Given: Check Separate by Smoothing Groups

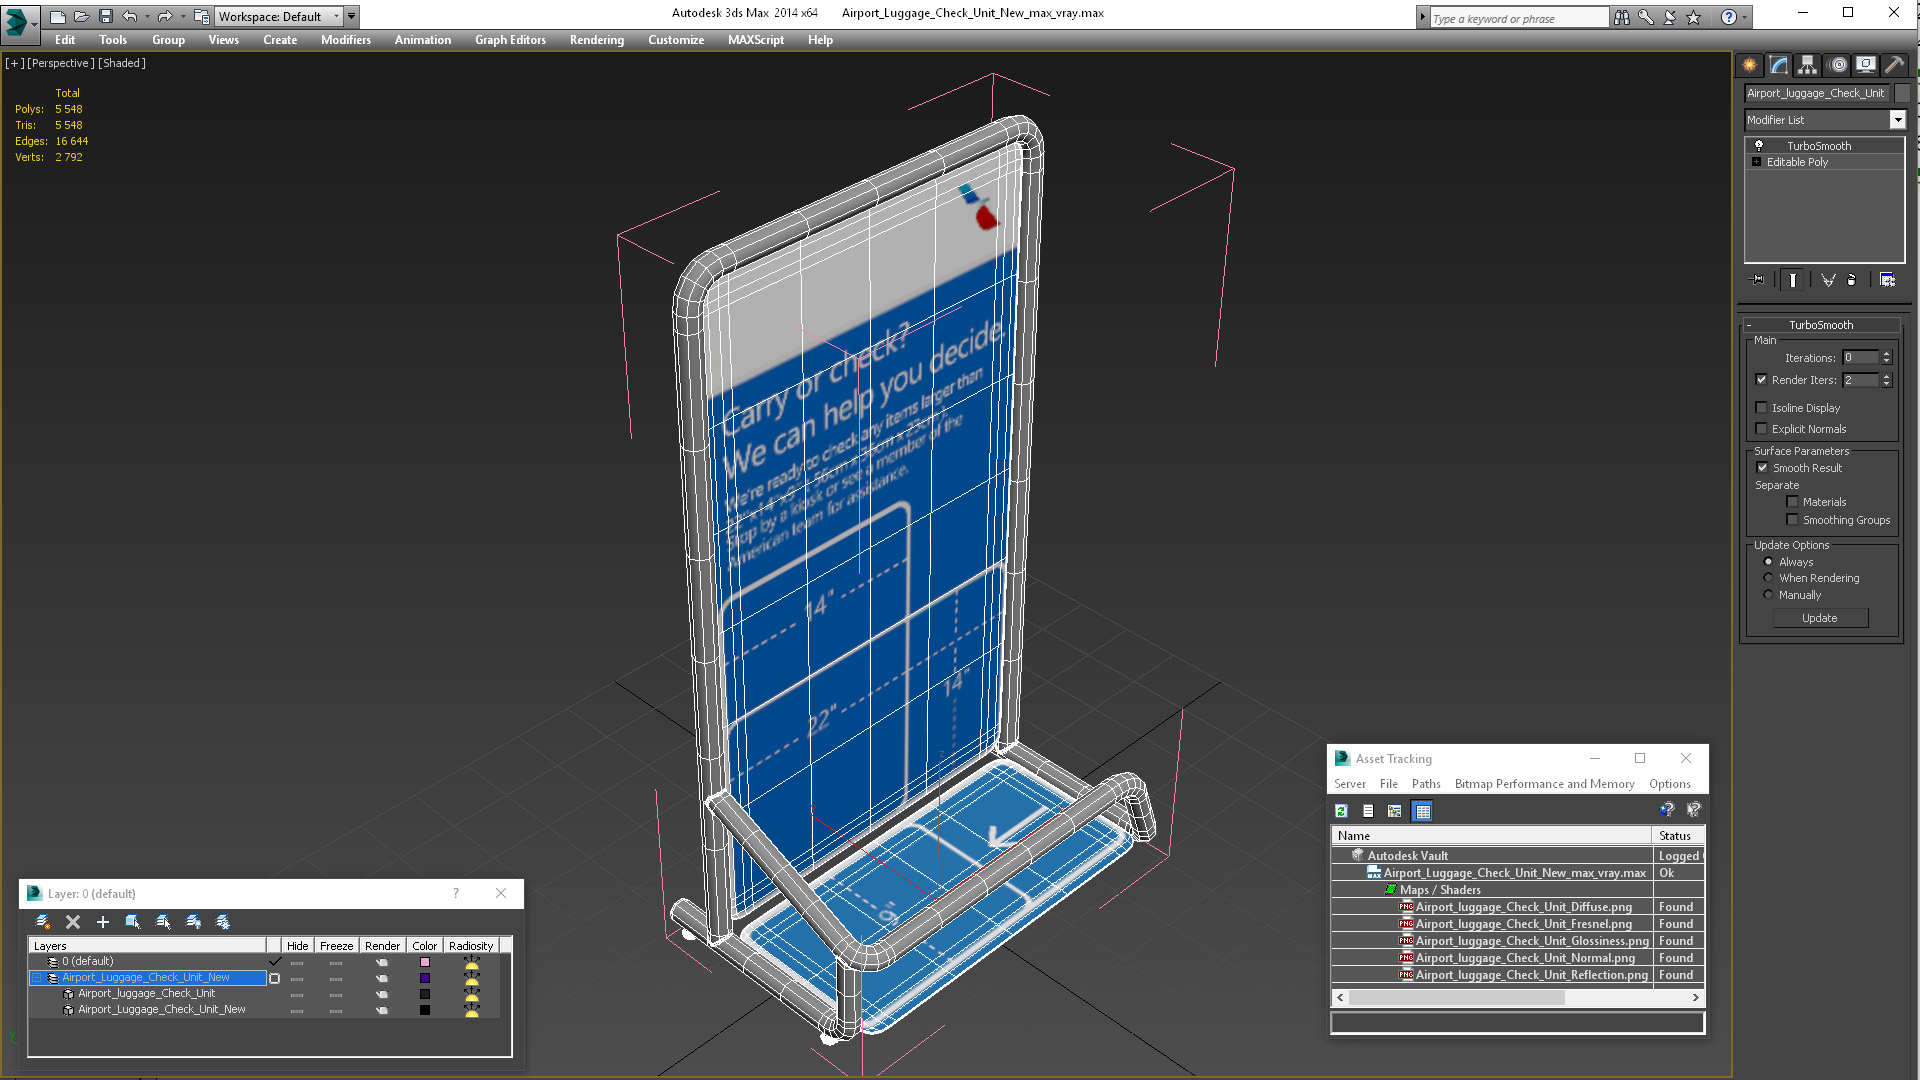Looking at the screenshot, I should pos(1792,520).
